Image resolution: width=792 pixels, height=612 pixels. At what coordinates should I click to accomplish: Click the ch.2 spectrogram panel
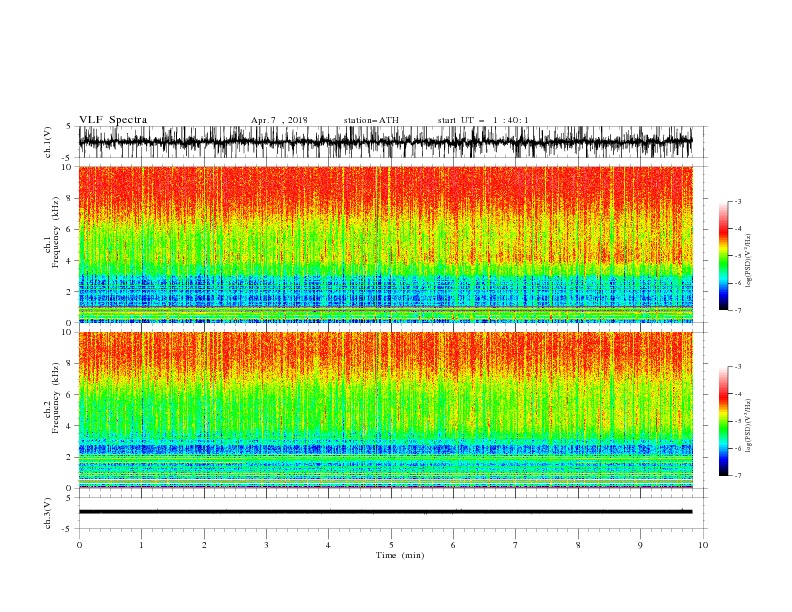[x=385, y=410]
